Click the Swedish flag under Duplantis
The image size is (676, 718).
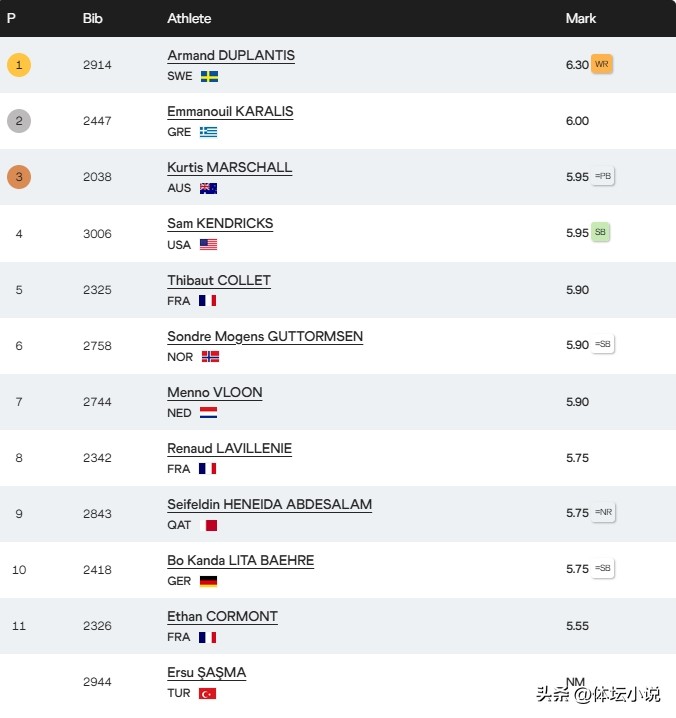pyautogui.click(x=209, y=76)
